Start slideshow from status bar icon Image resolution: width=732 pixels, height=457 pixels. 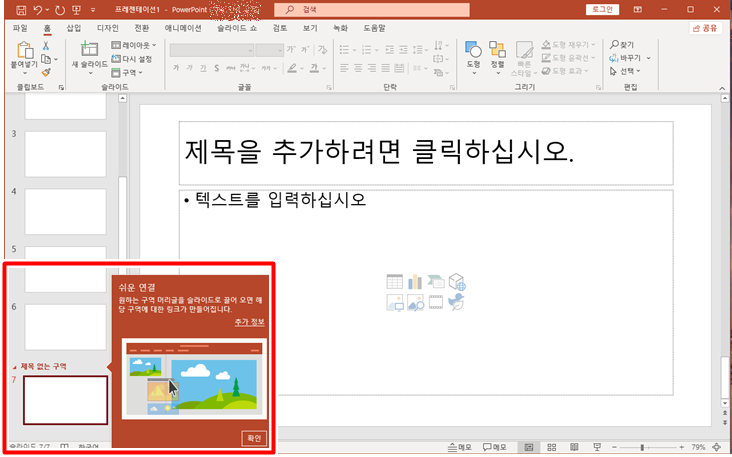(x=597, y=447)
